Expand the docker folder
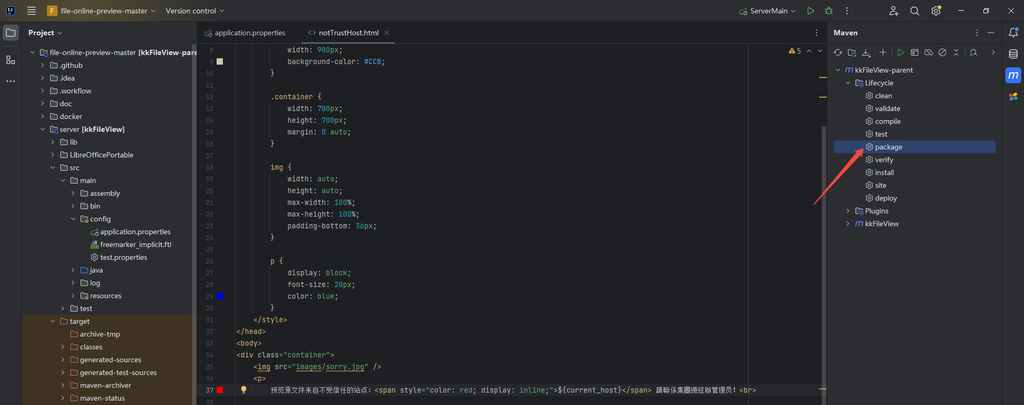Image resolution: width=1024 pixels, height=405 pixels. pos(43,116)
